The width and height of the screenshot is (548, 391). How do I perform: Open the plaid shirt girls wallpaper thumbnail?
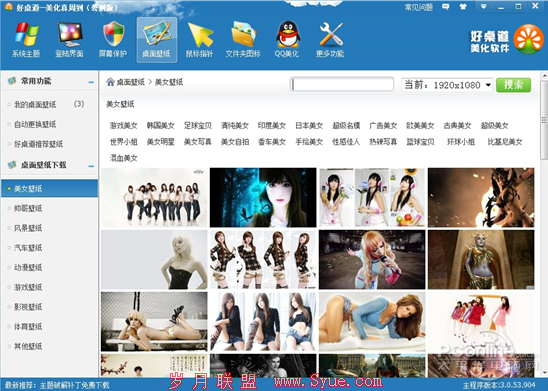[263, 260]
